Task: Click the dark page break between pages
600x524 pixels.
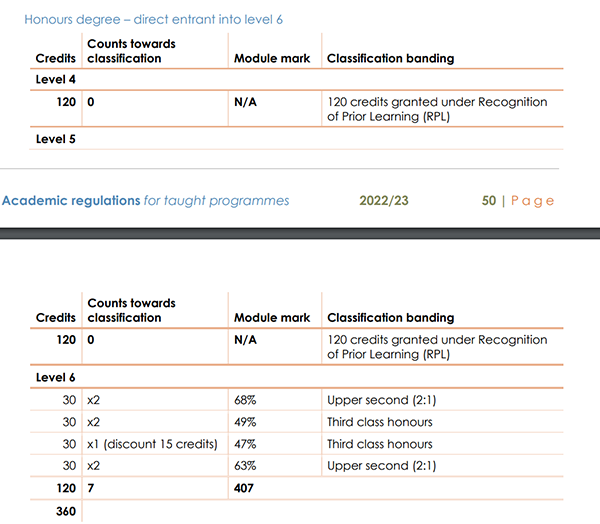Action: pyautogui.click(x=300, y=233)
